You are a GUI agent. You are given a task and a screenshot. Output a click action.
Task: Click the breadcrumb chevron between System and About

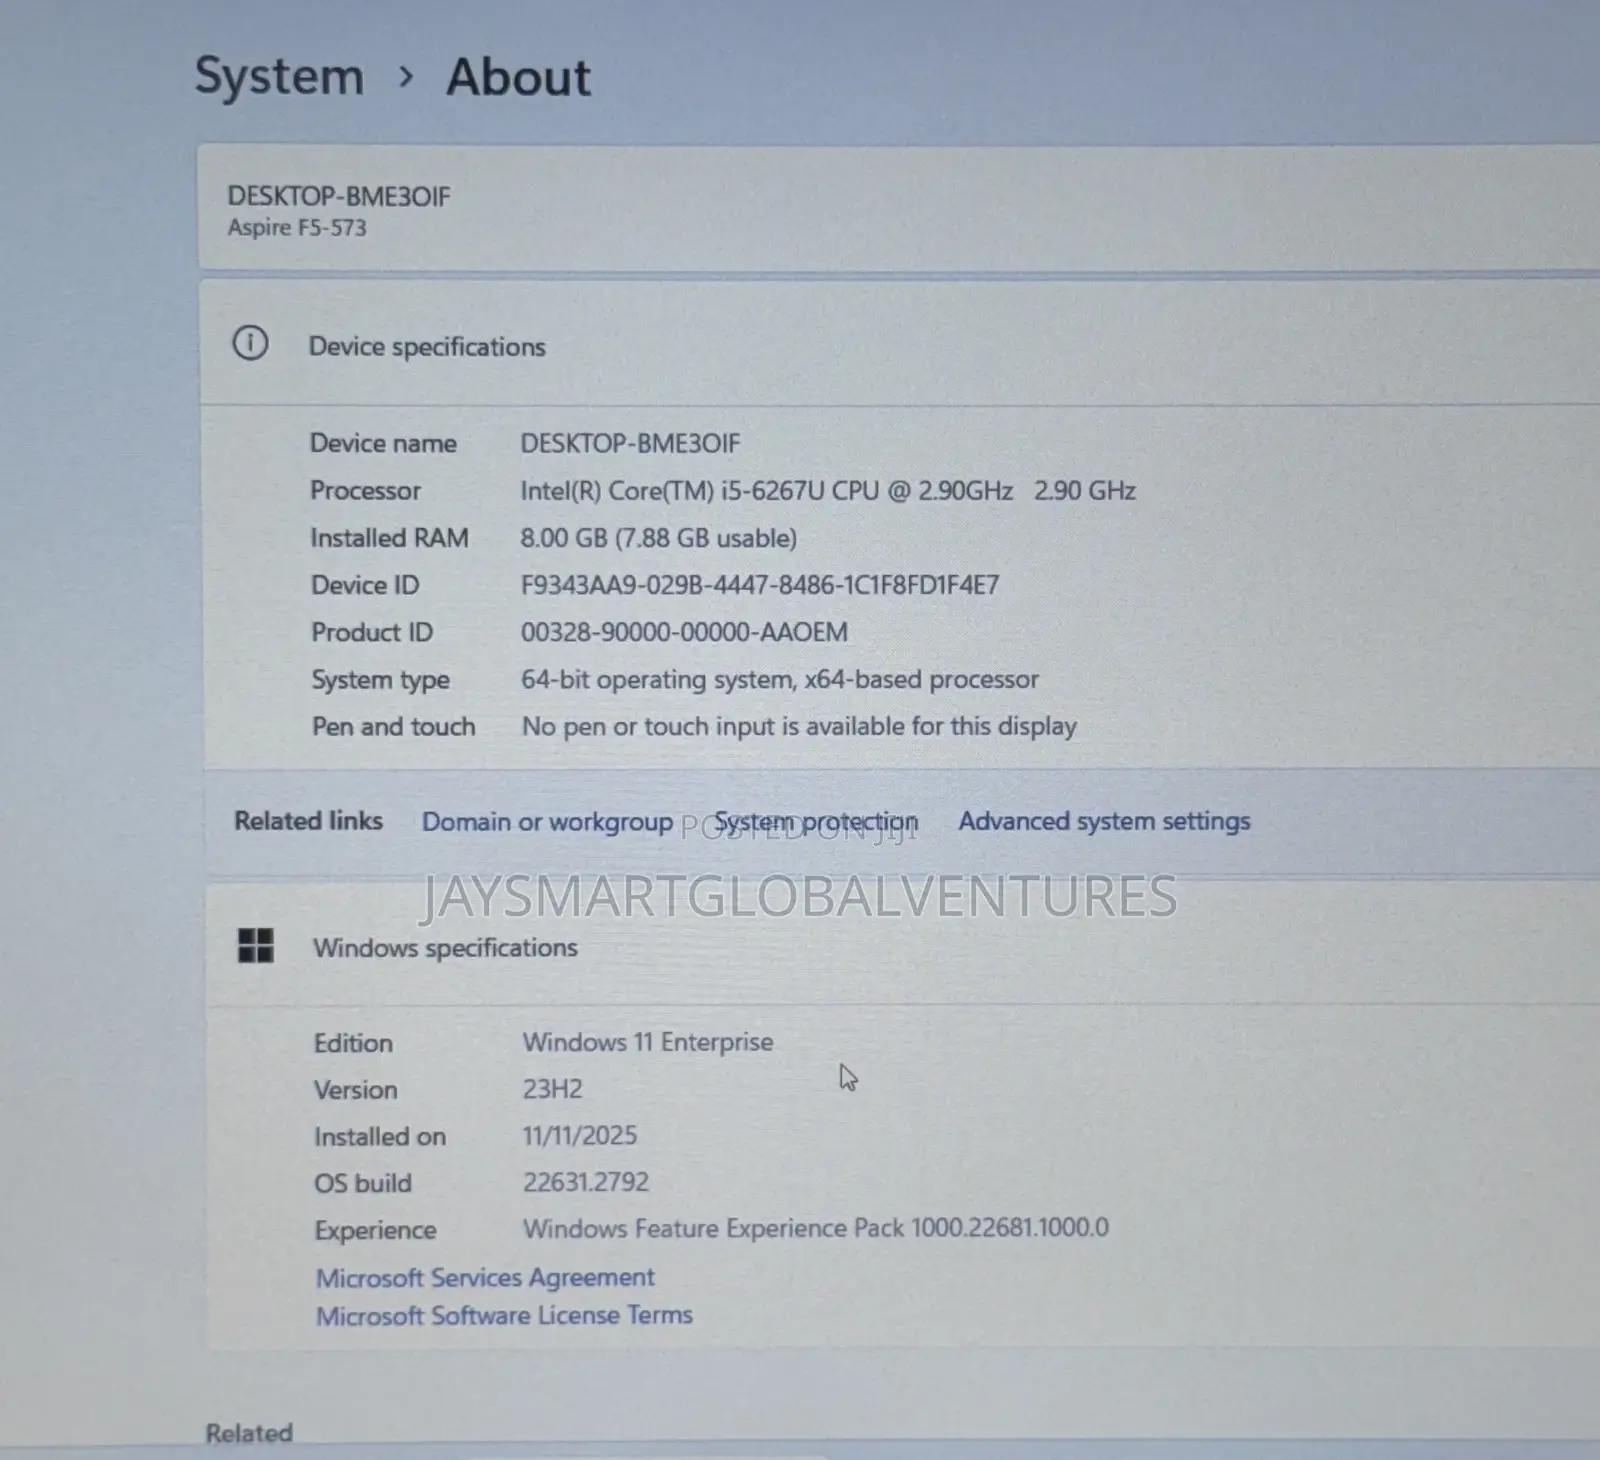[405, 77]
